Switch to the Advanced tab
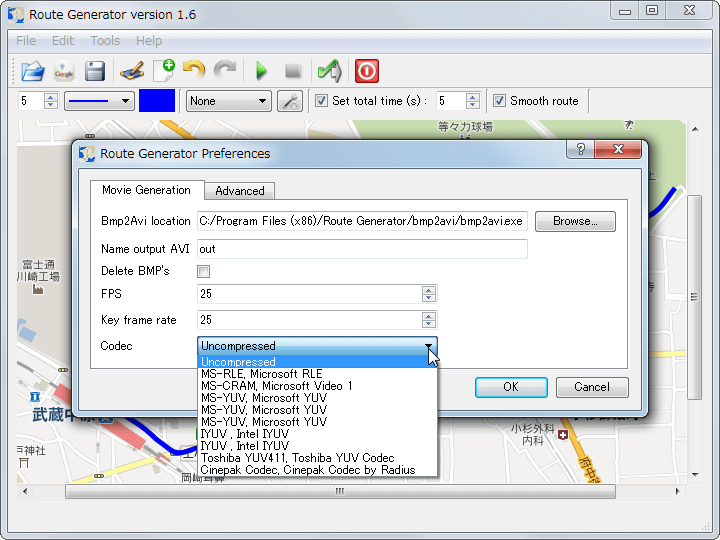This screenshot has height=540, width=720. coord(240,191)
